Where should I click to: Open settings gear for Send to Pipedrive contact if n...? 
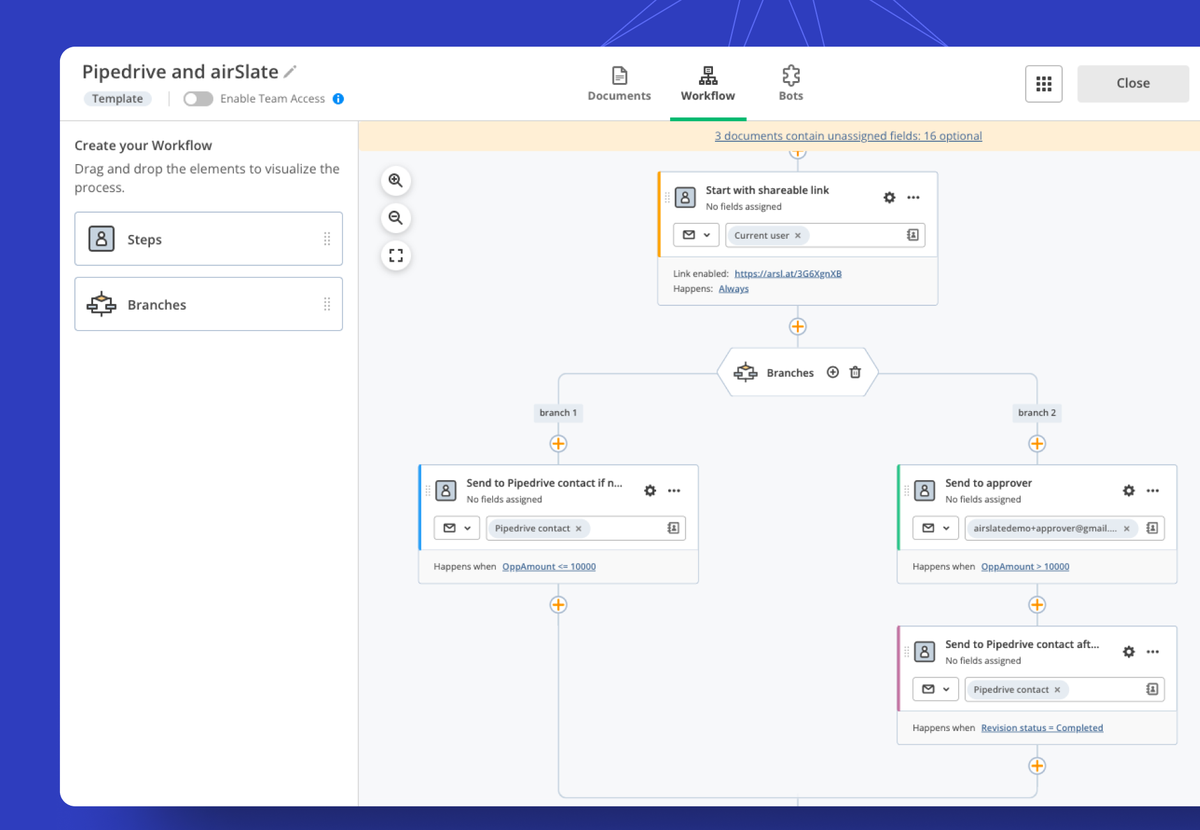tap(650, 491)
